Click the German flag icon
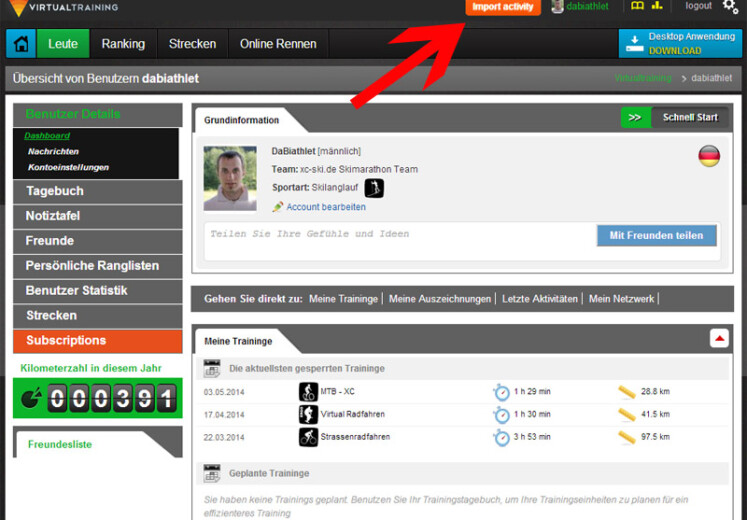This screenshot has height=520, width=747. coord(709,156)
